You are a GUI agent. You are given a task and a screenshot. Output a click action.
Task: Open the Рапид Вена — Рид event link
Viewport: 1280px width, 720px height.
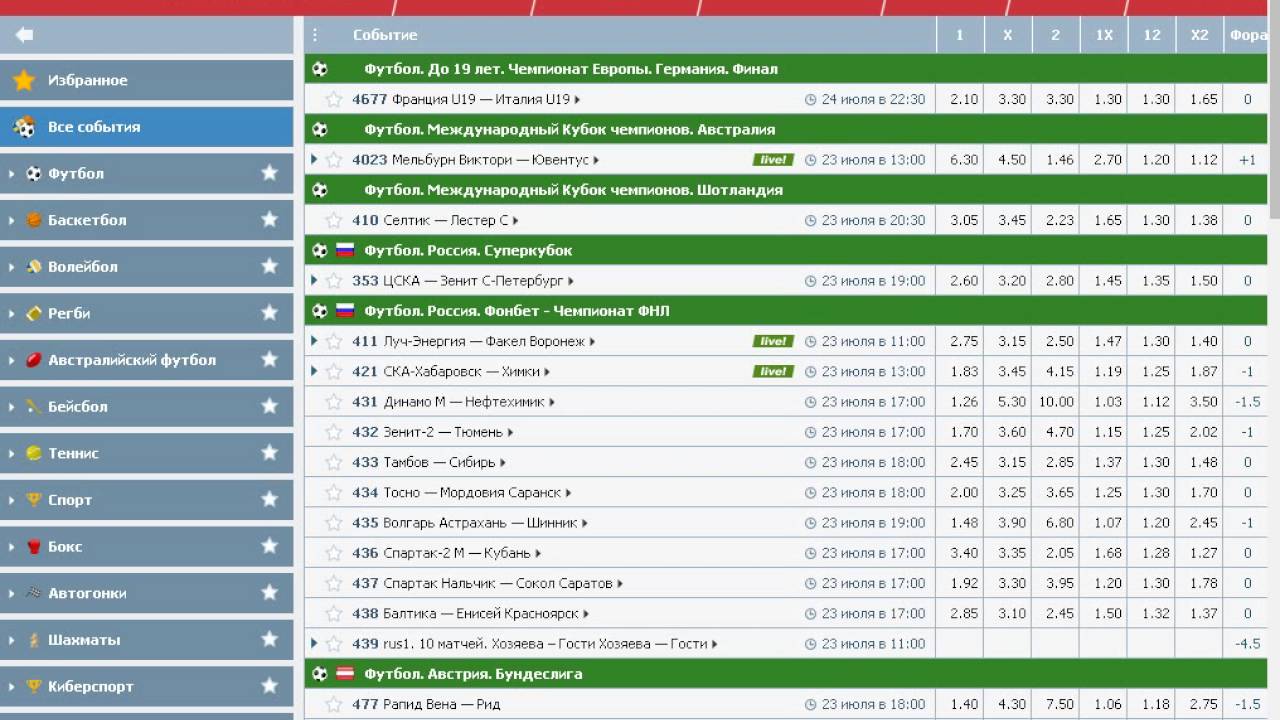pyautogui.click(x=441, y=704)
